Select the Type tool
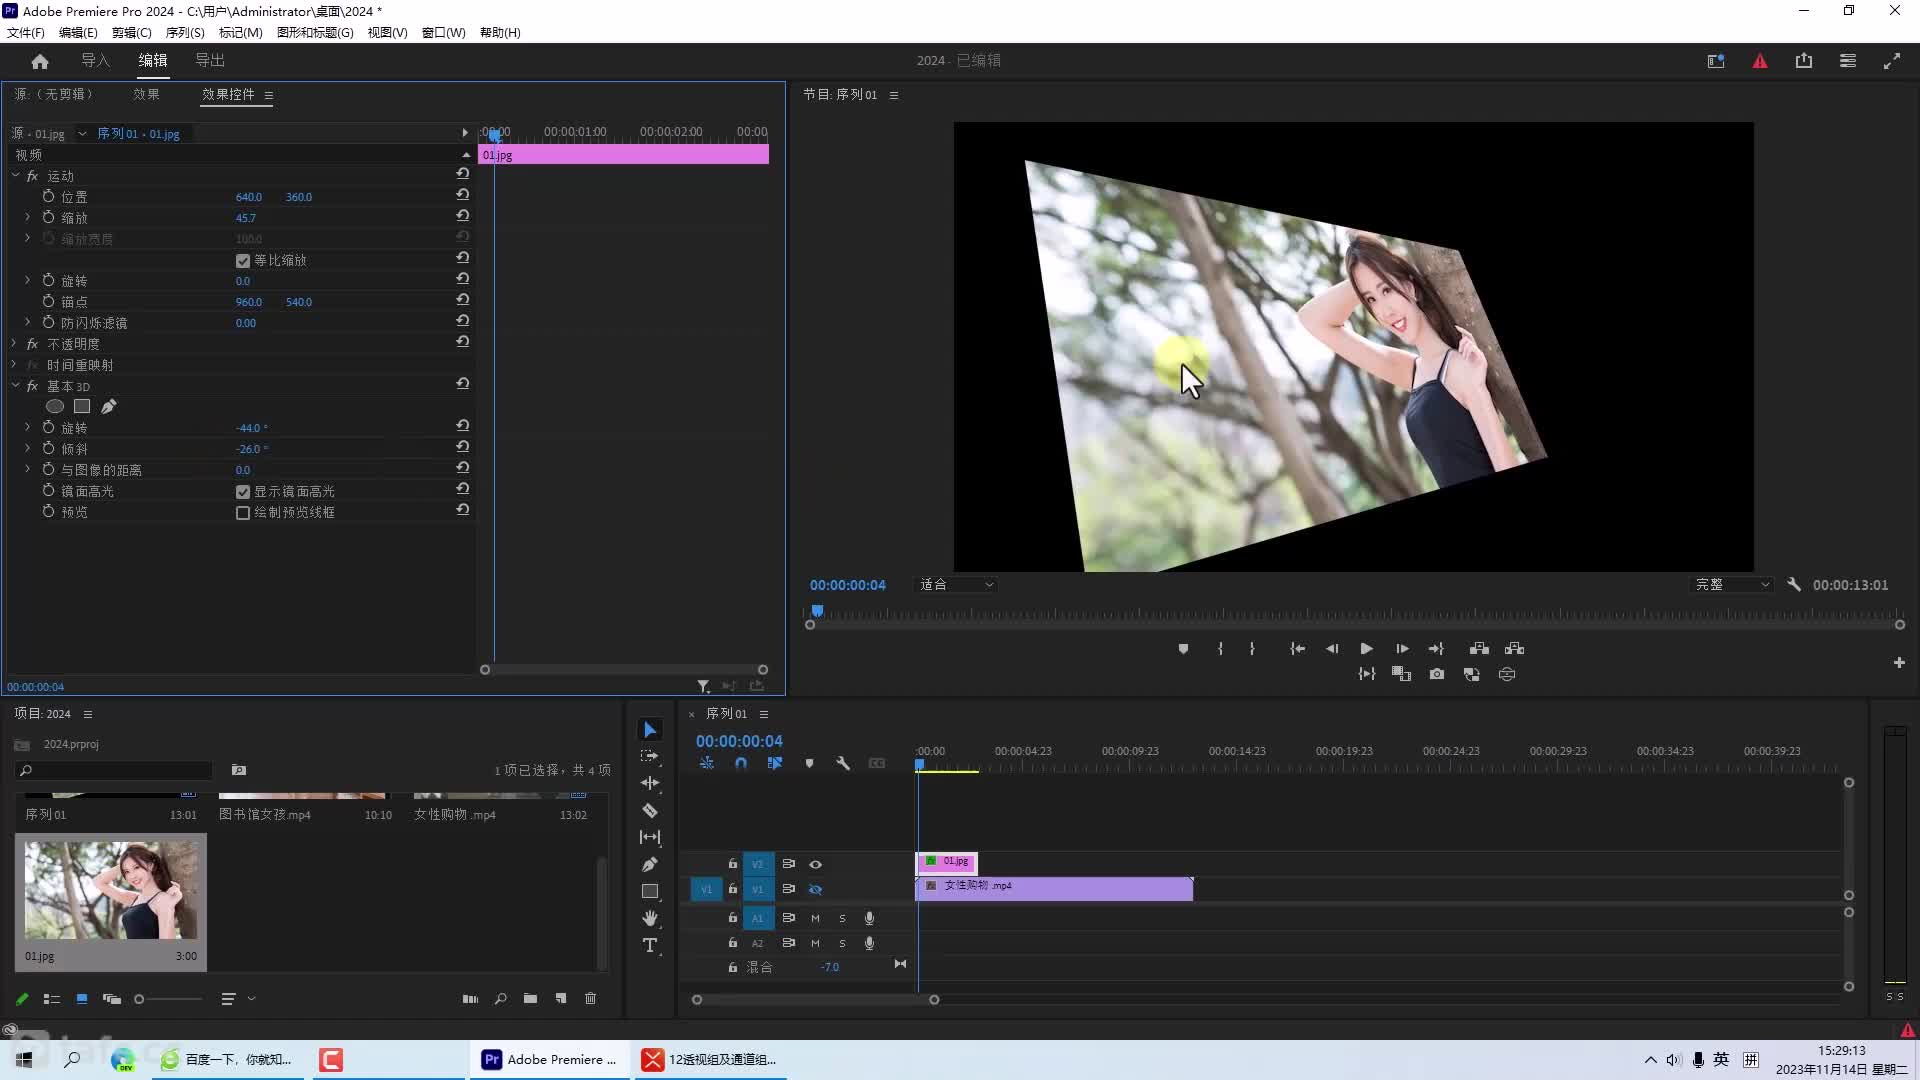Viewport: 1920px width, 1080px height. [x=650, y=945]
